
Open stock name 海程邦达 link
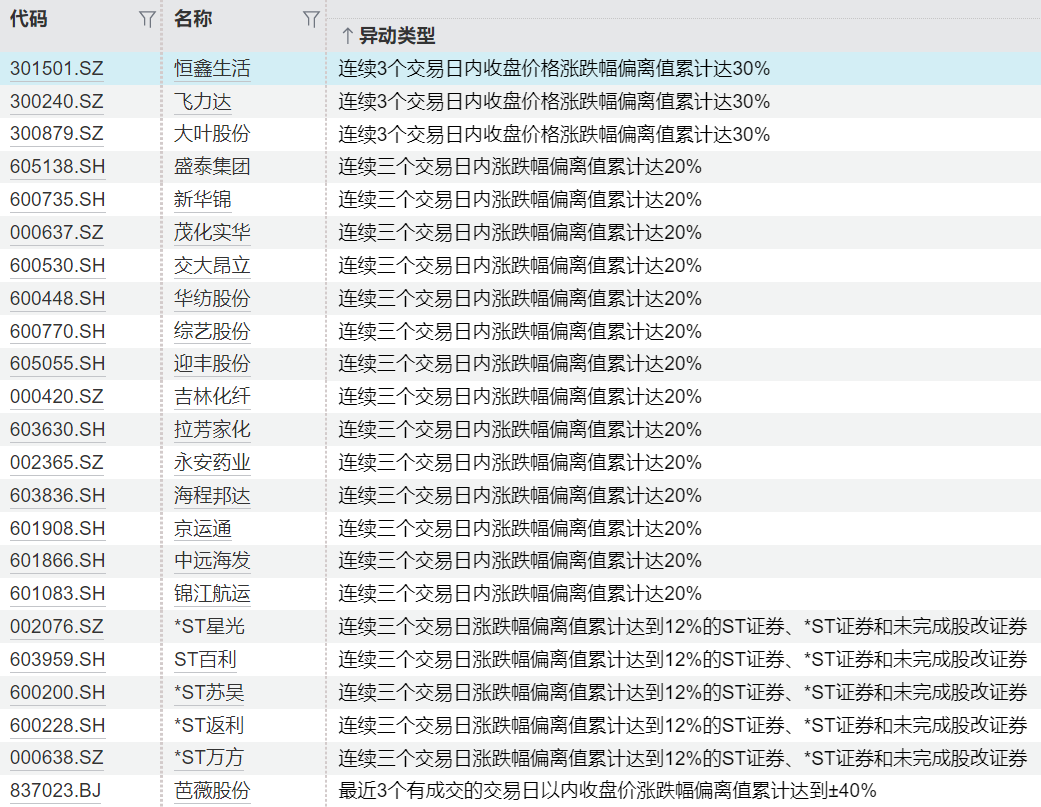[x=212, y=496]
